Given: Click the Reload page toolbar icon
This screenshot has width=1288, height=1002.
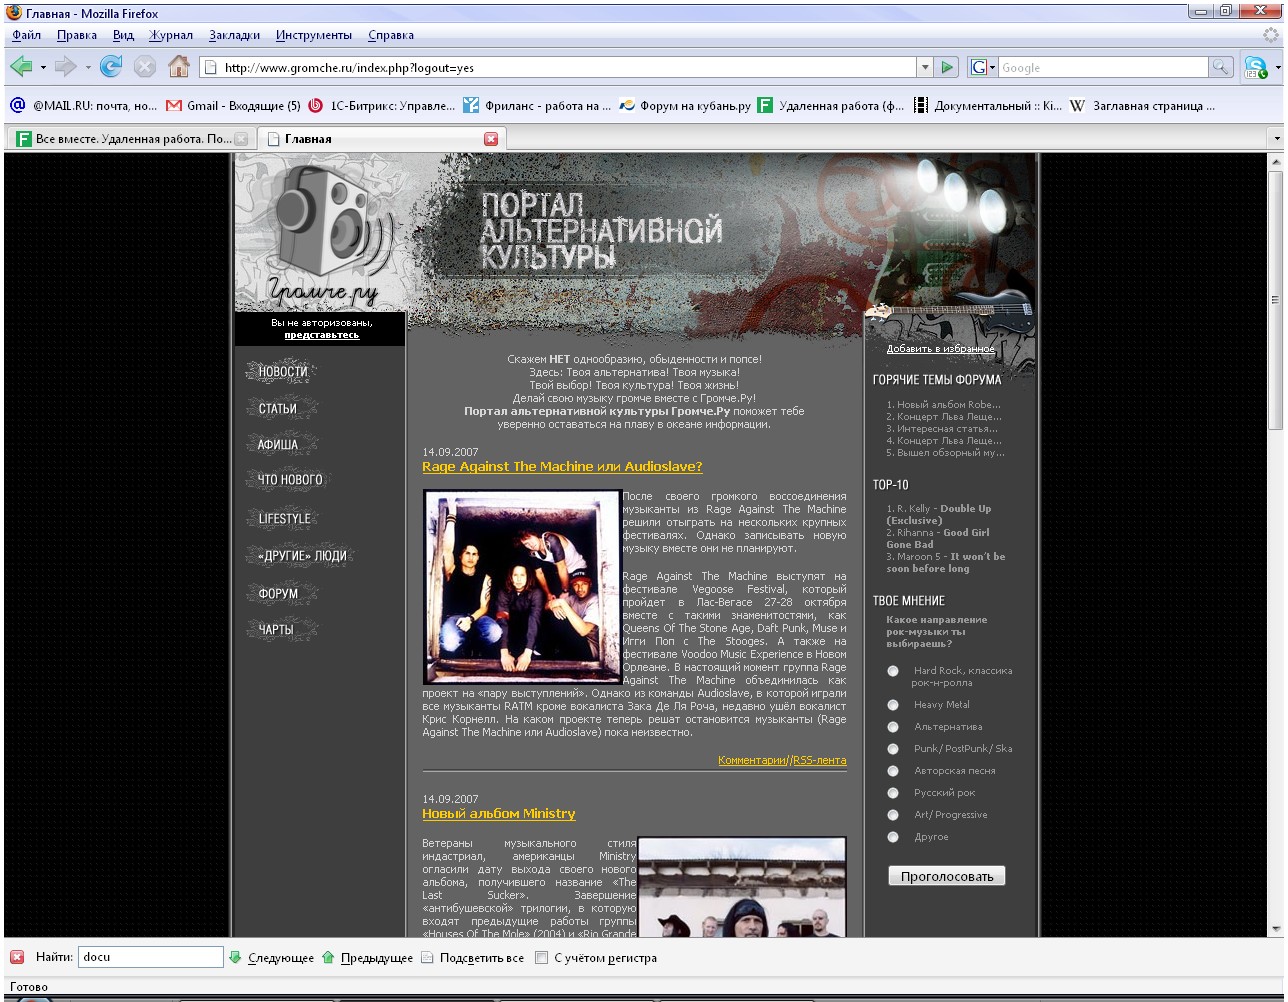Looking at the screenshot, I should [x=111, y=67].
